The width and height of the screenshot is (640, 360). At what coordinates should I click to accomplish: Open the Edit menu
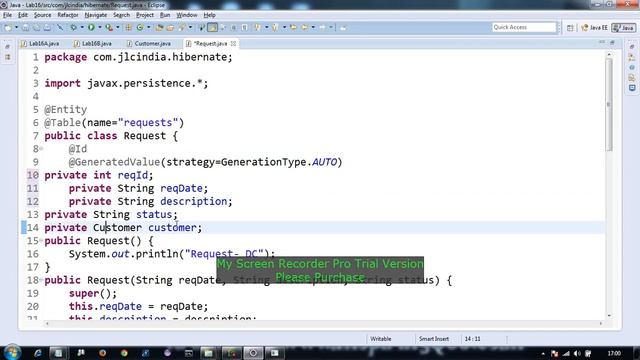(23, 15)
